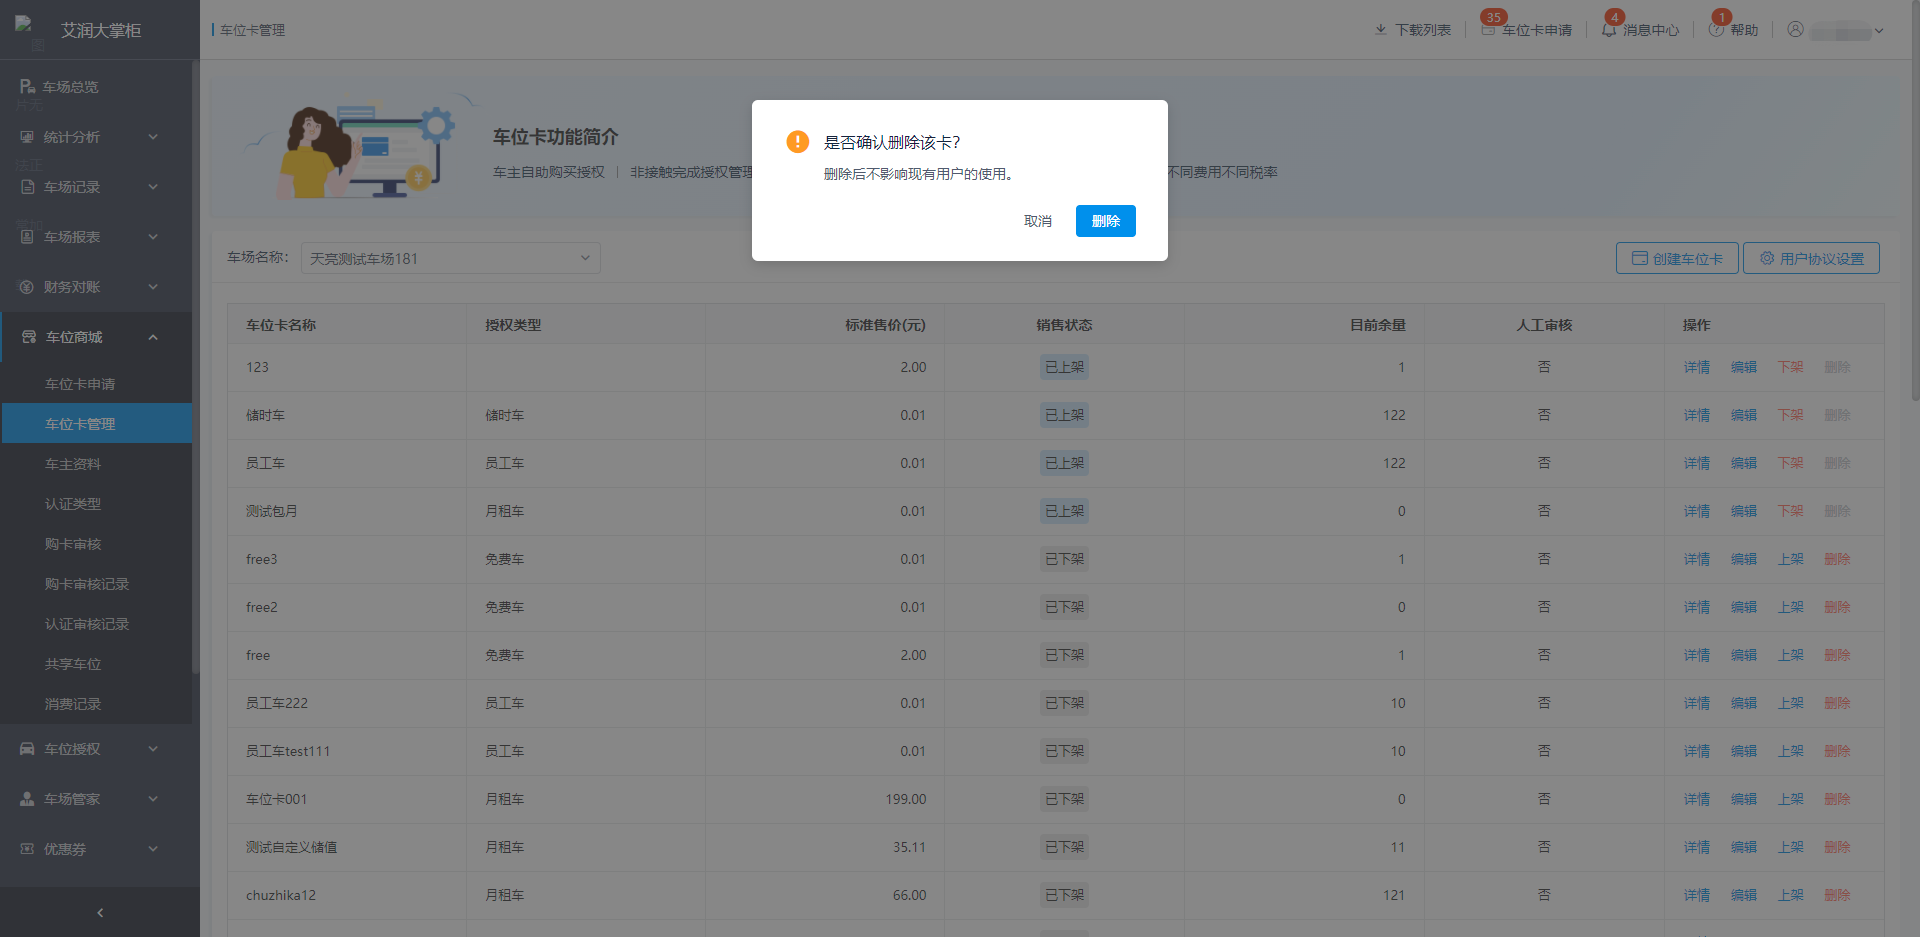Click the user avatar icon
This screenshot has height=937, width=1920.
point(1795,30)
